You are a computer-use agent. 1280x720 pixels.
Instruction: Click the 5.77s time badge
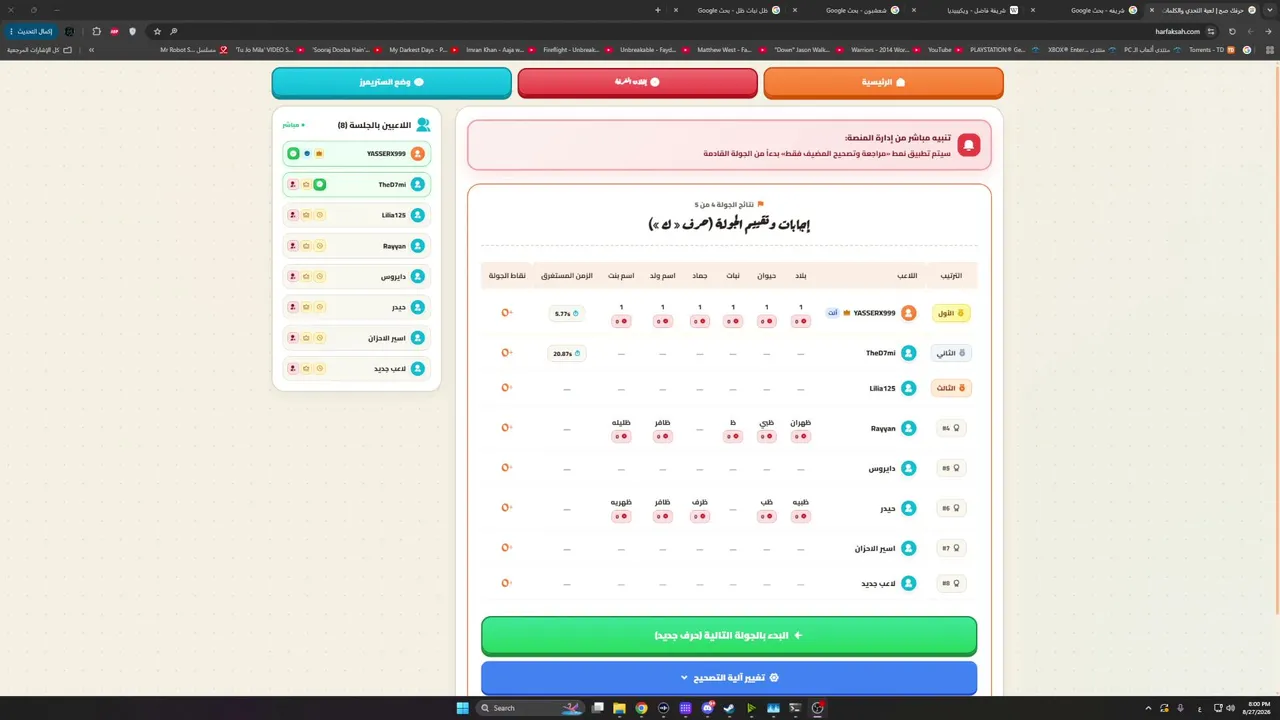click(566, 313)
